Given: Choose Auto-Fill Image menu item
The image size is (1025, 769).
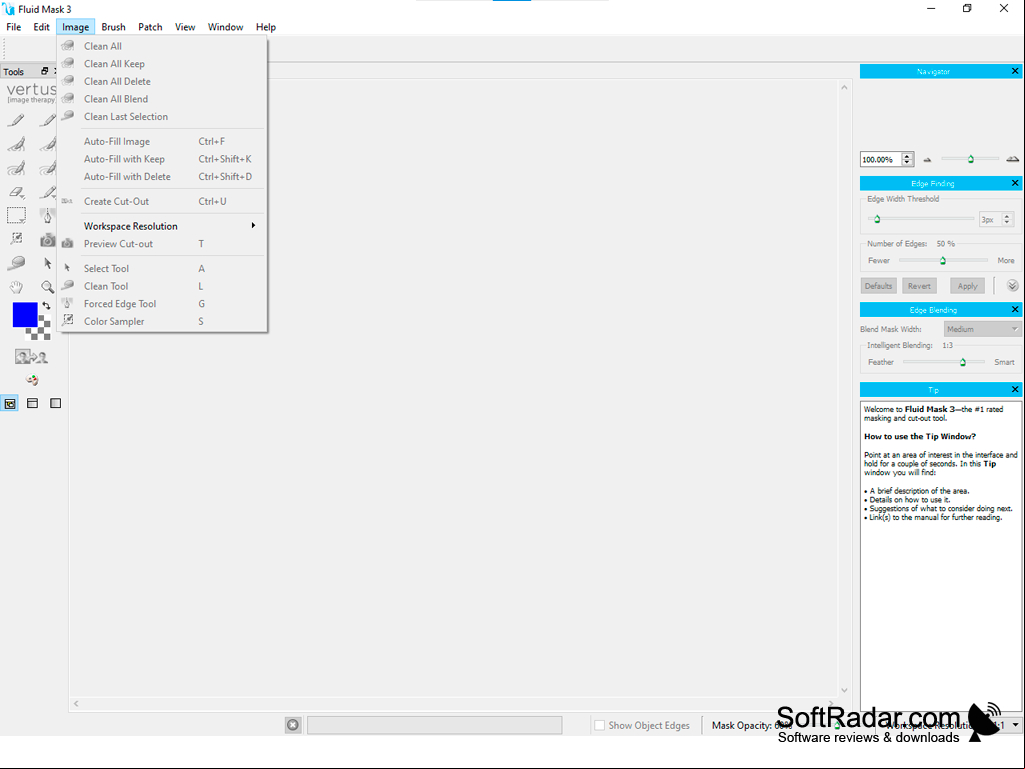Looking at the screenshot, I should tap(163, 141).
